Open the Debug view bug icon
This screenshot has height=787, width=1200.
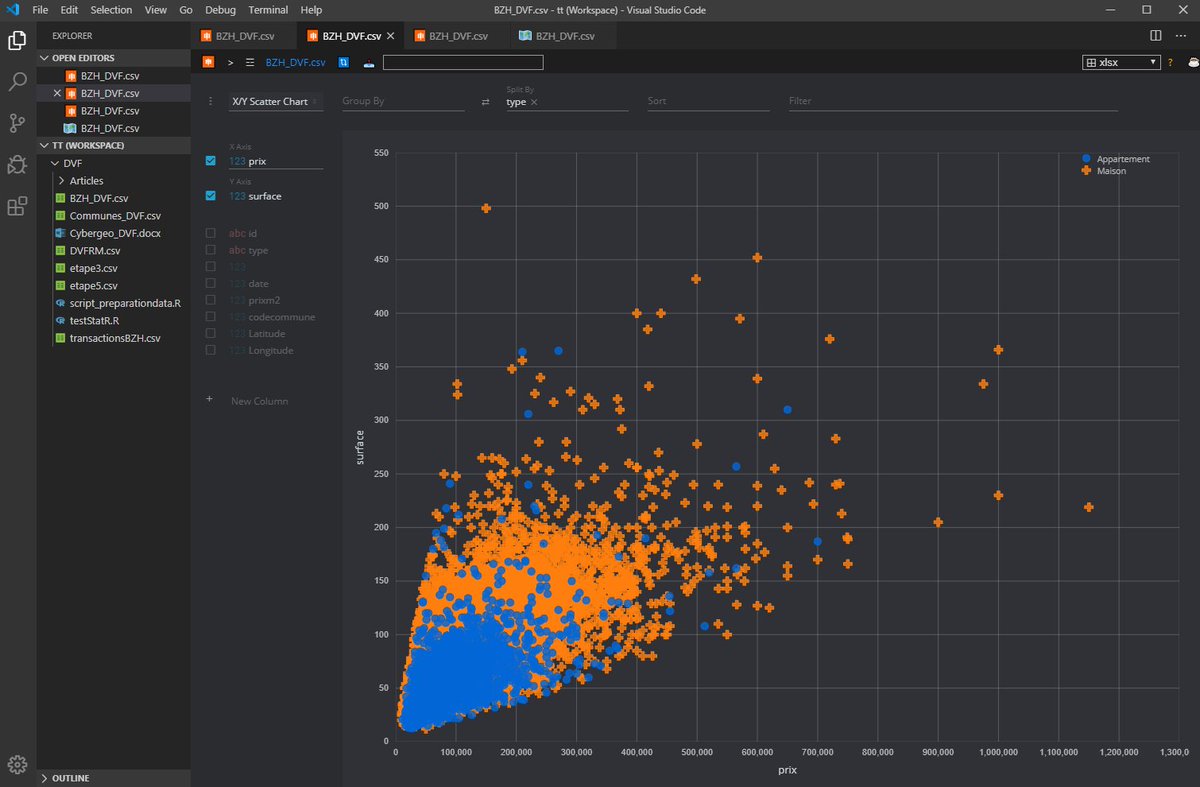coord(17,165)
